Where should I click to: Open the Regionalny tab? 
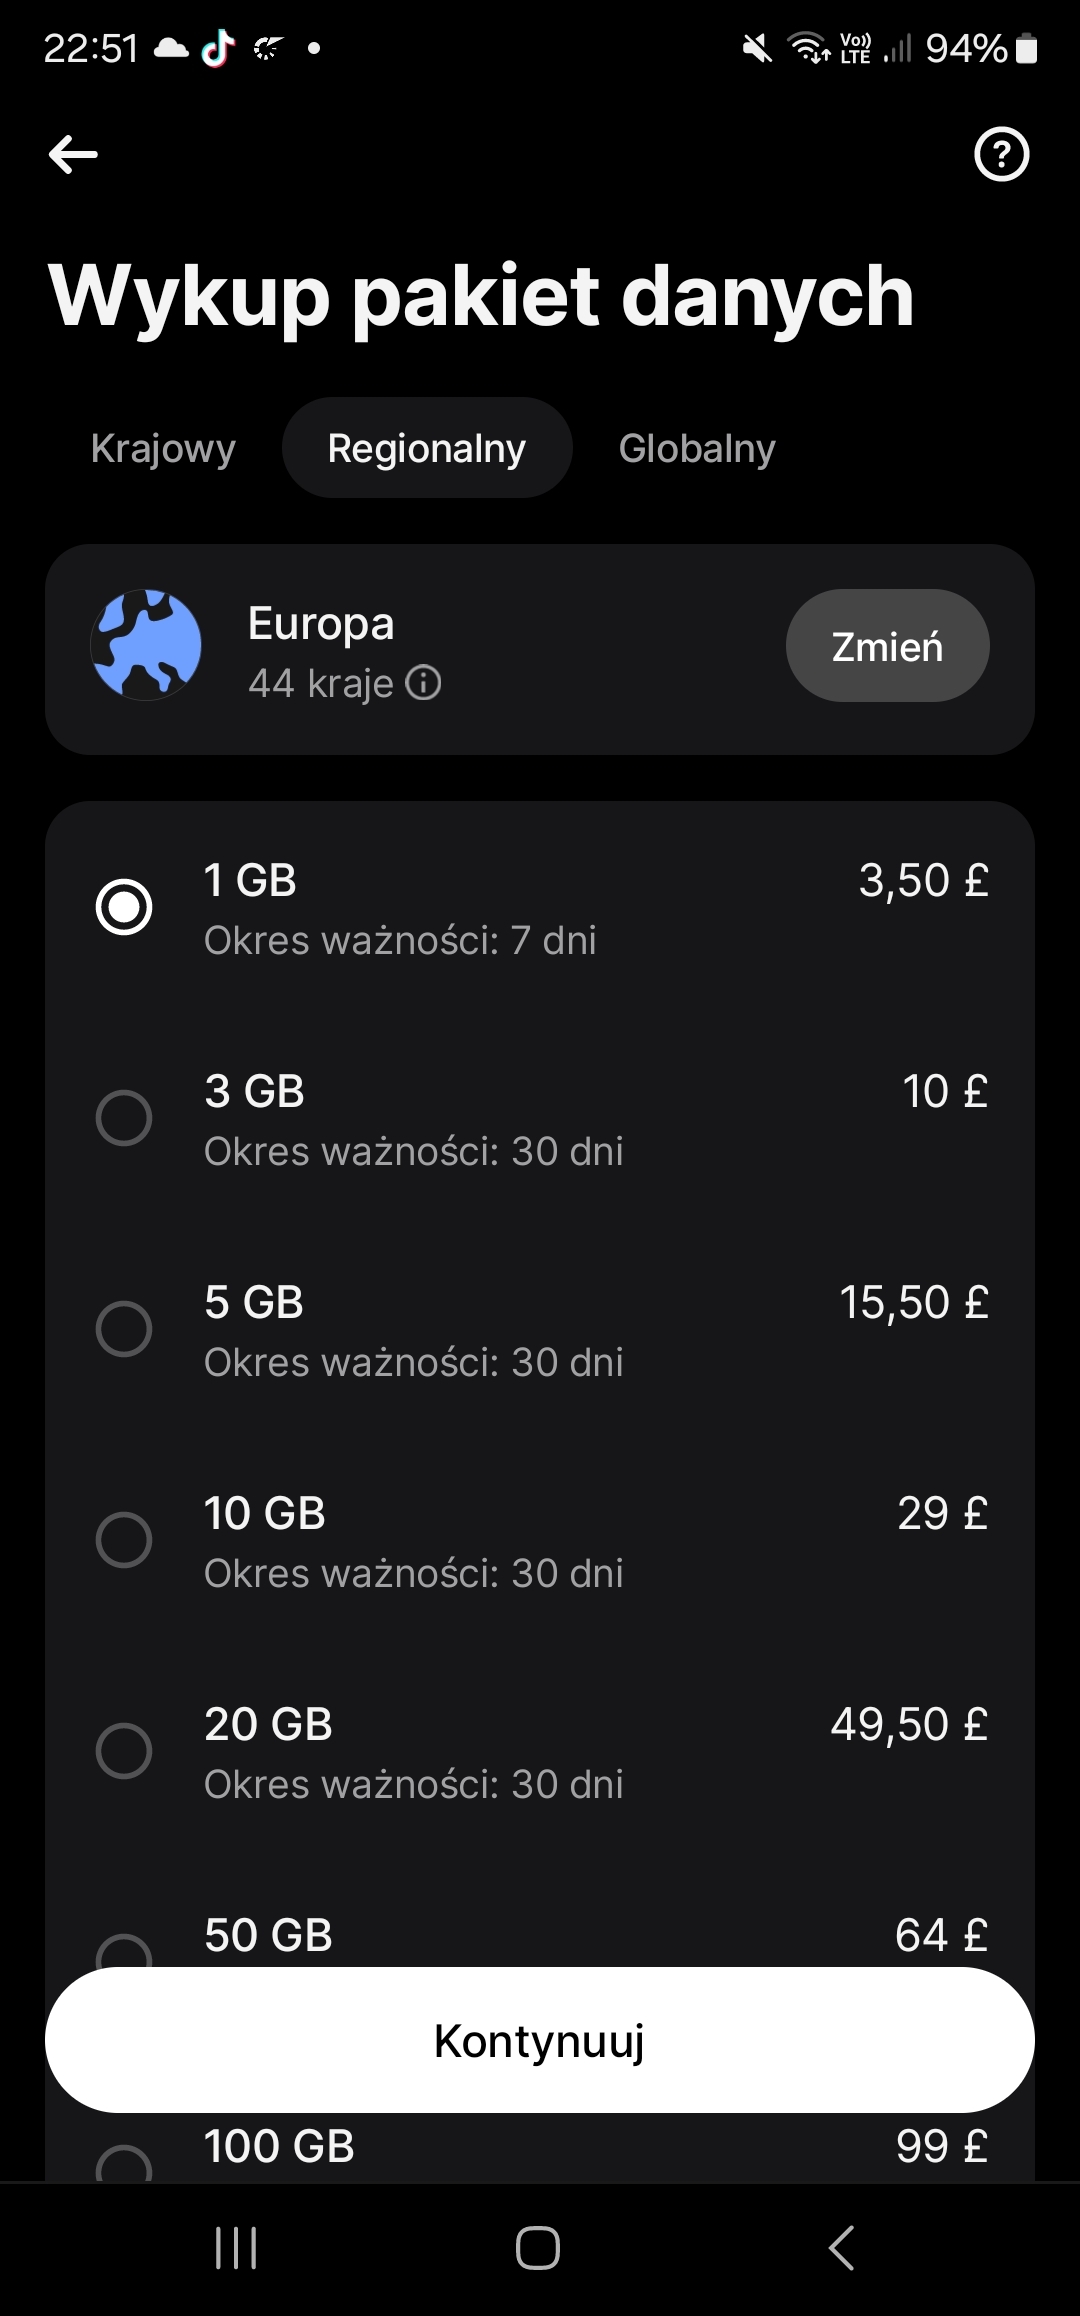(427, 448)
